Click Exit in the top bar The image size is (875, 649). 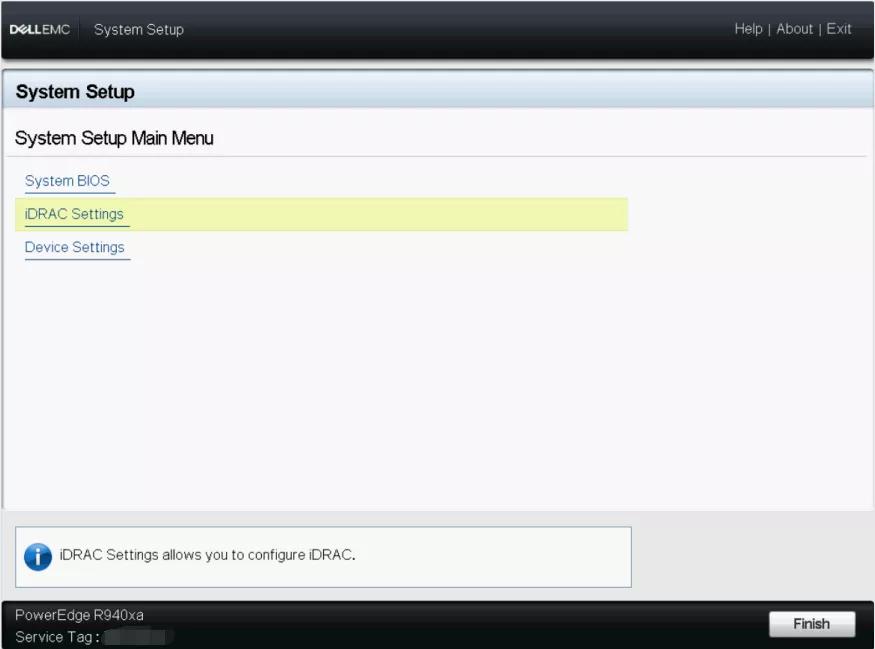(839, 29)
